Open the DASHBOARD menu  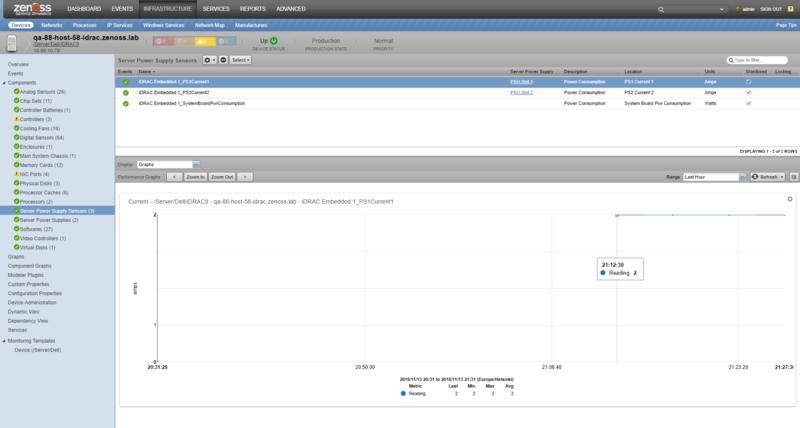click(84, 9)
